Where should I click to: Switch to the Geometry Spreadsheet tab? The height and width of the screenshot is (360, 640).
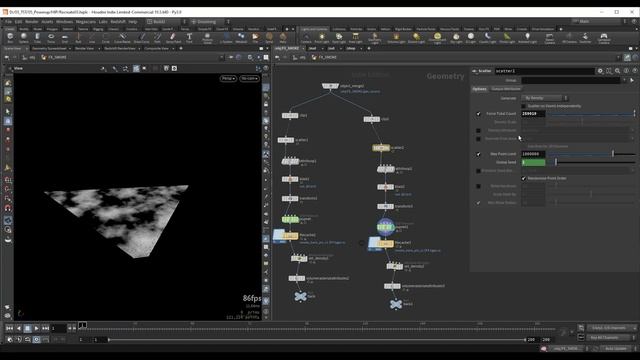pyautogui.click(x=49, y=49)
